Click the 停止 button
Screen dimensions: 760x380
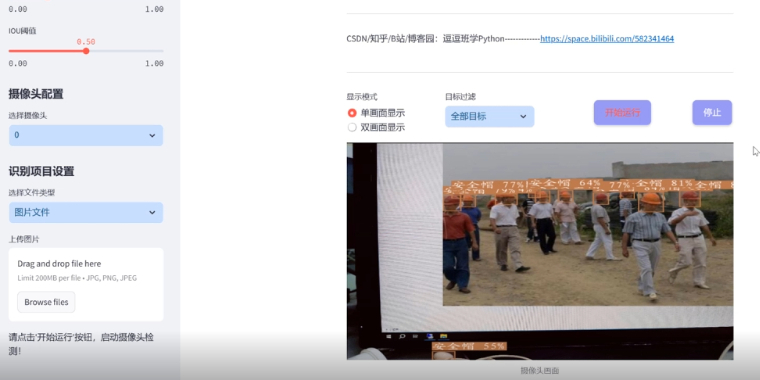[712, 112]
